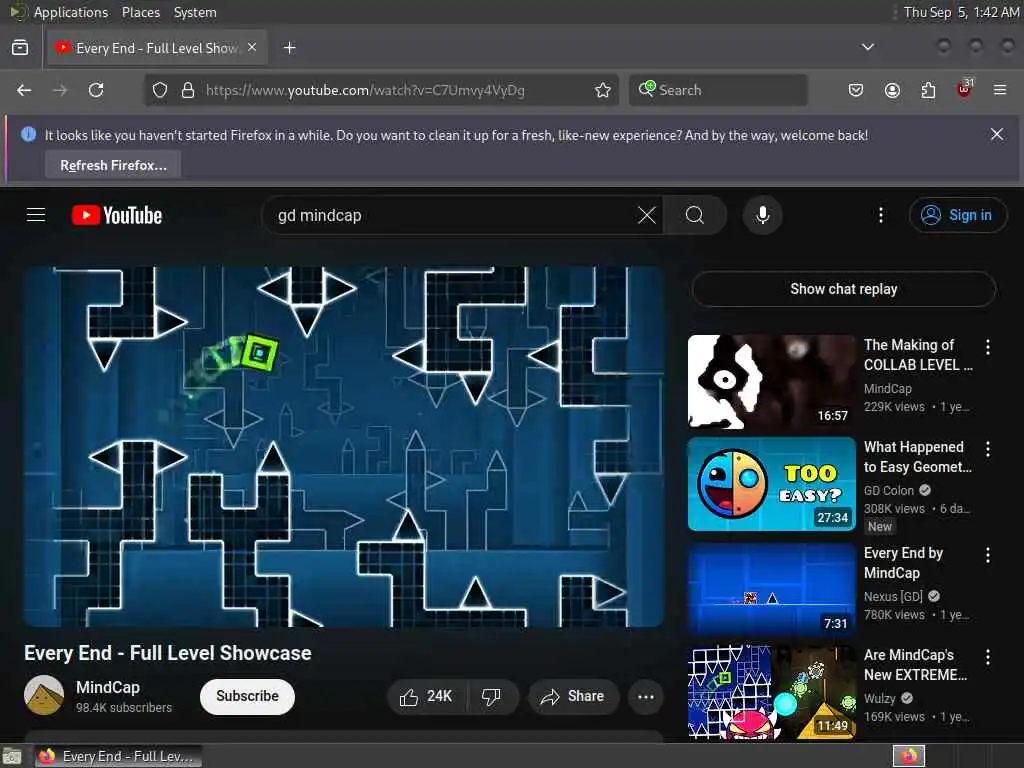Open MindCap channel avatar
Image resolution: width=1024 pixels, height=768 pixels.
tap(44, 695)
